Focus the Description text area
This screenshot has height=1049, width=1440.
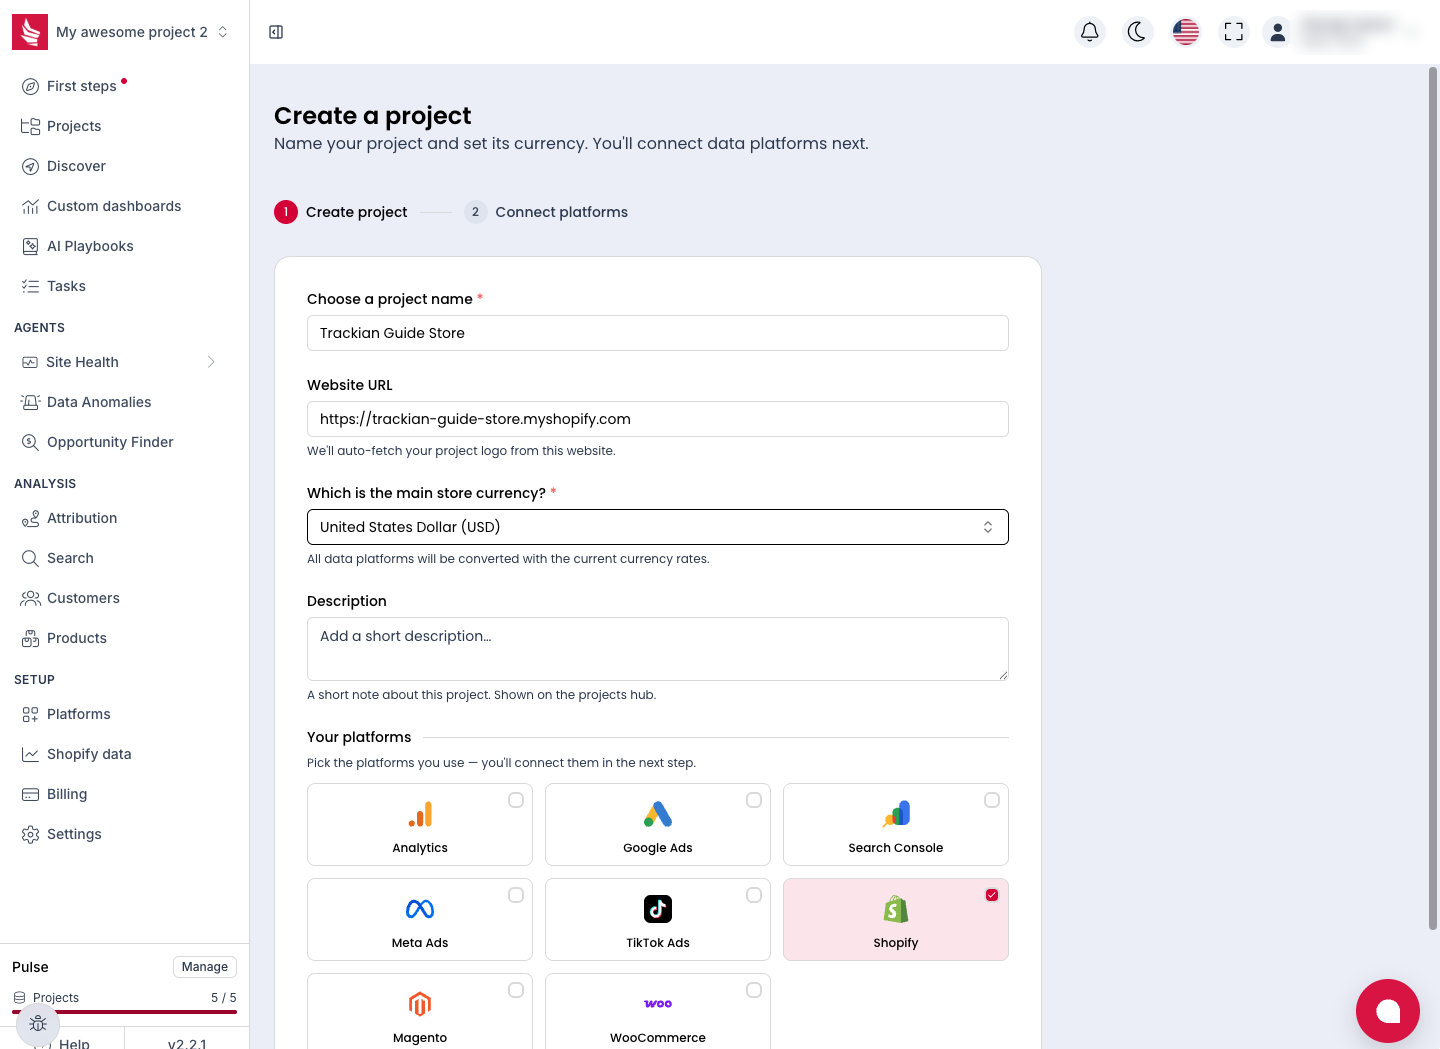pyautogui.click(x=658, y=649)
